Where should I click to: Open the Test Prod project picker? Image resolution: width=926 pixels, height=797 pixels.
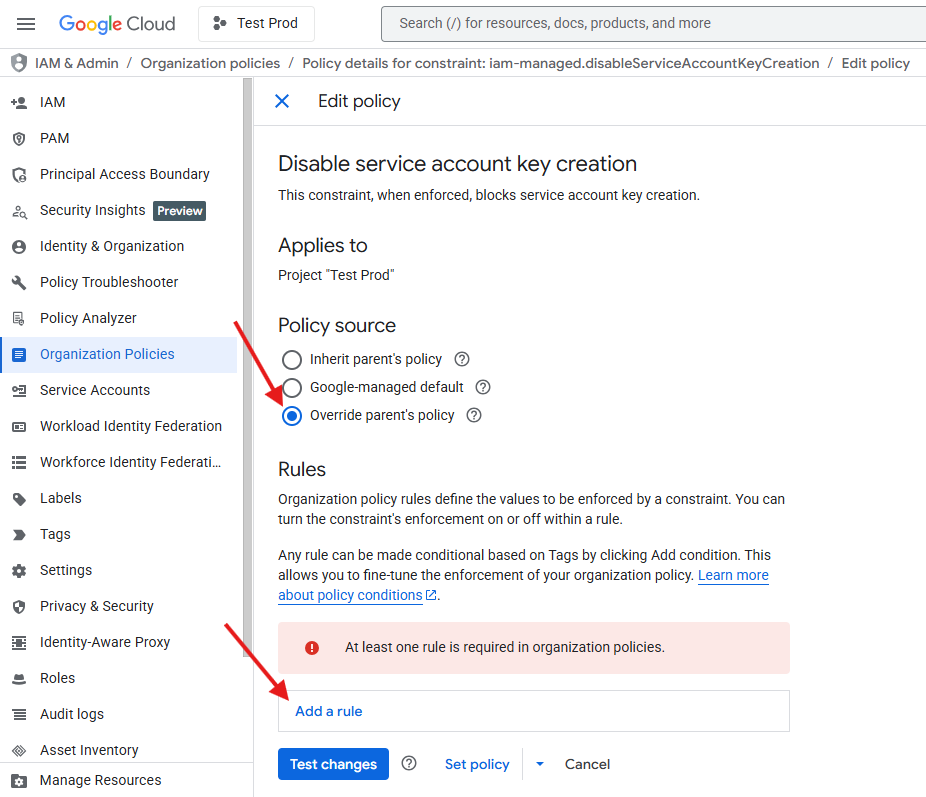(x=256, y=24)
